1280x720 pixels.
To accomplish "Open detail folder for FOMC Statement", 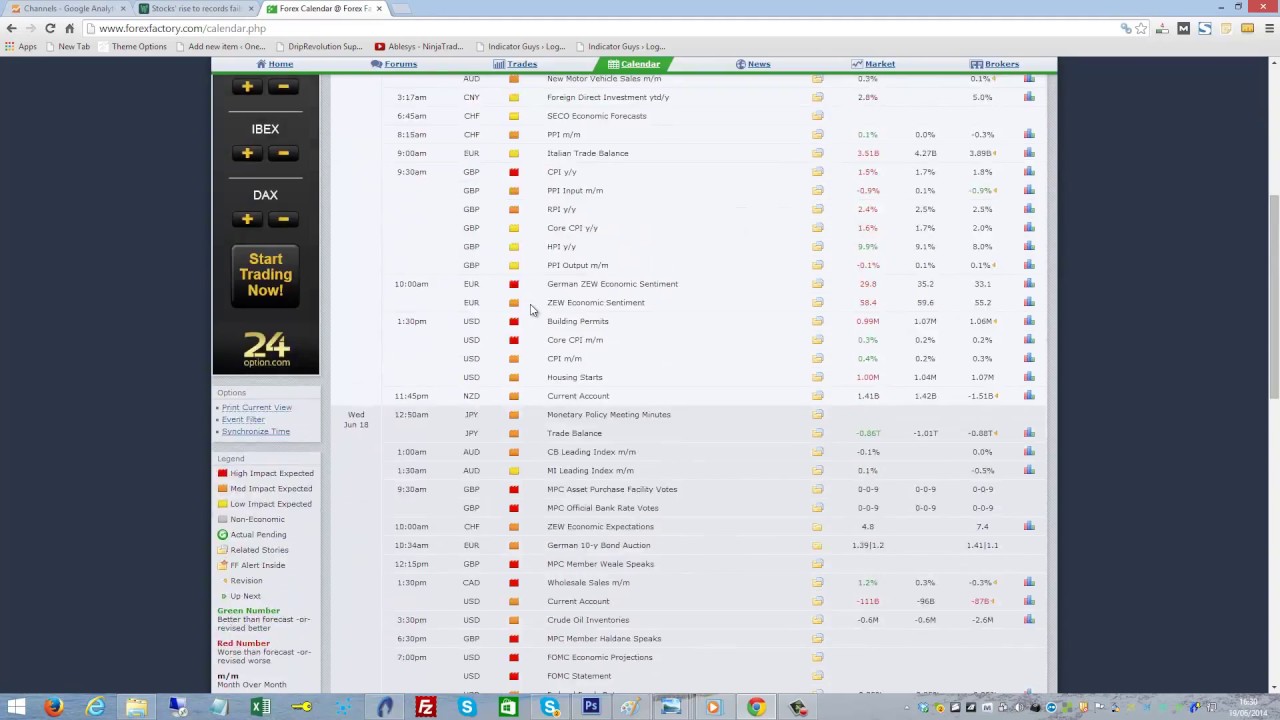I will 817,676.
